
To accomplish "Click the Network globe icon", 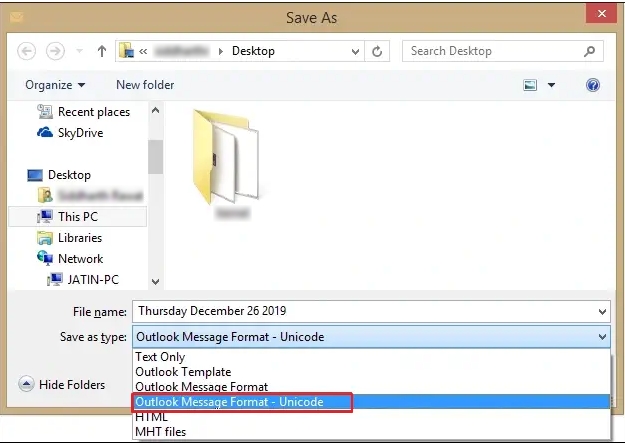I will click(x=45, y=258).
